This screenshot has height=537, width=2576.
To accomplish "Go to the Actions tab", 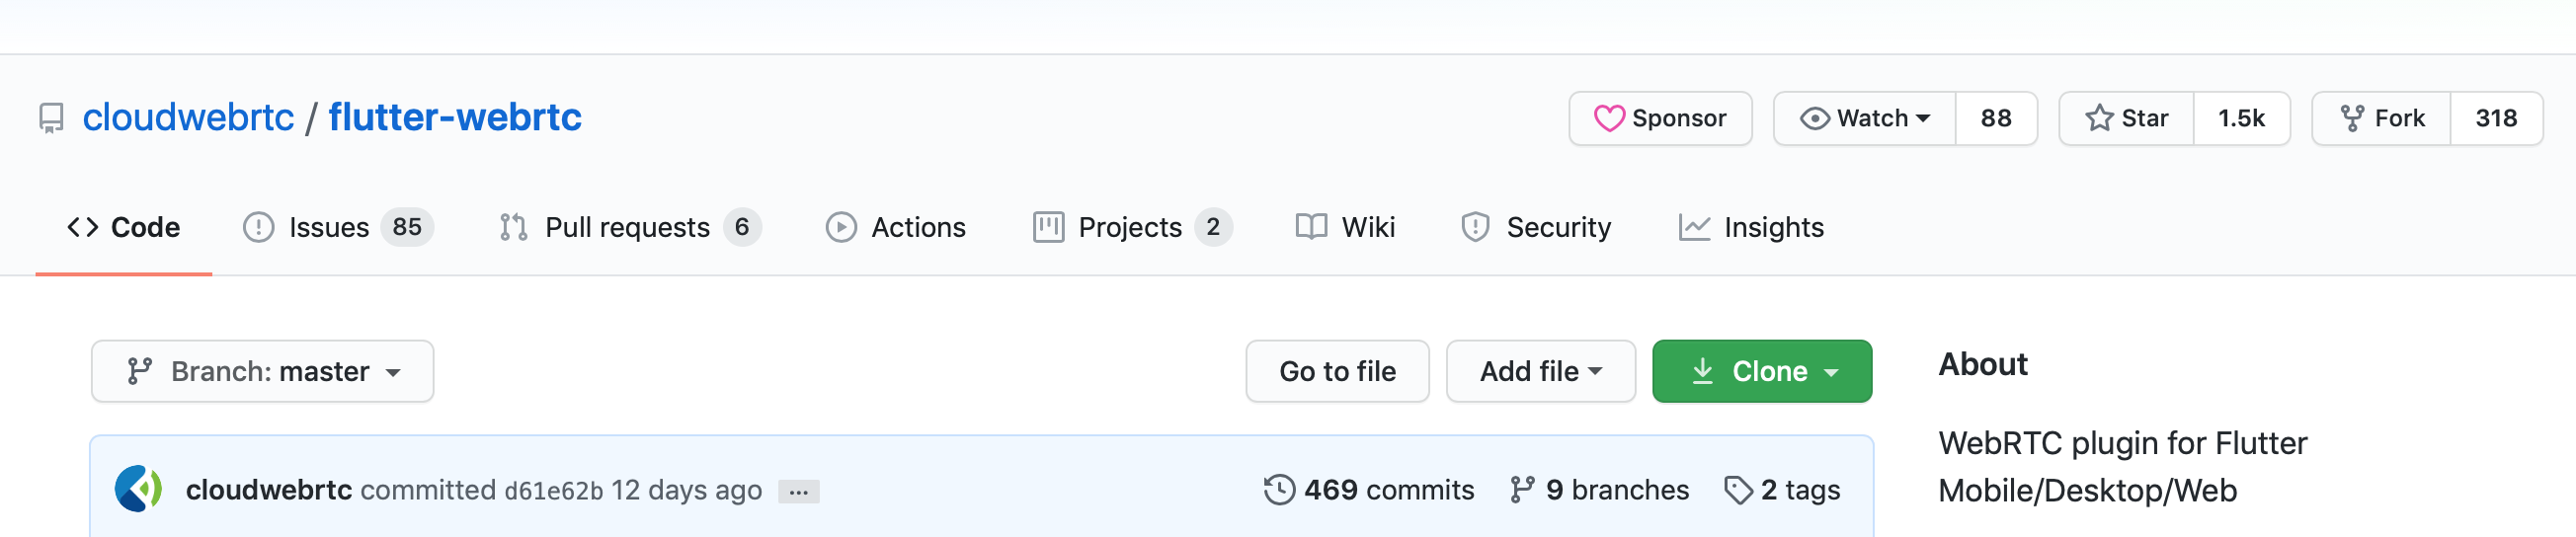I will point(896,227).
